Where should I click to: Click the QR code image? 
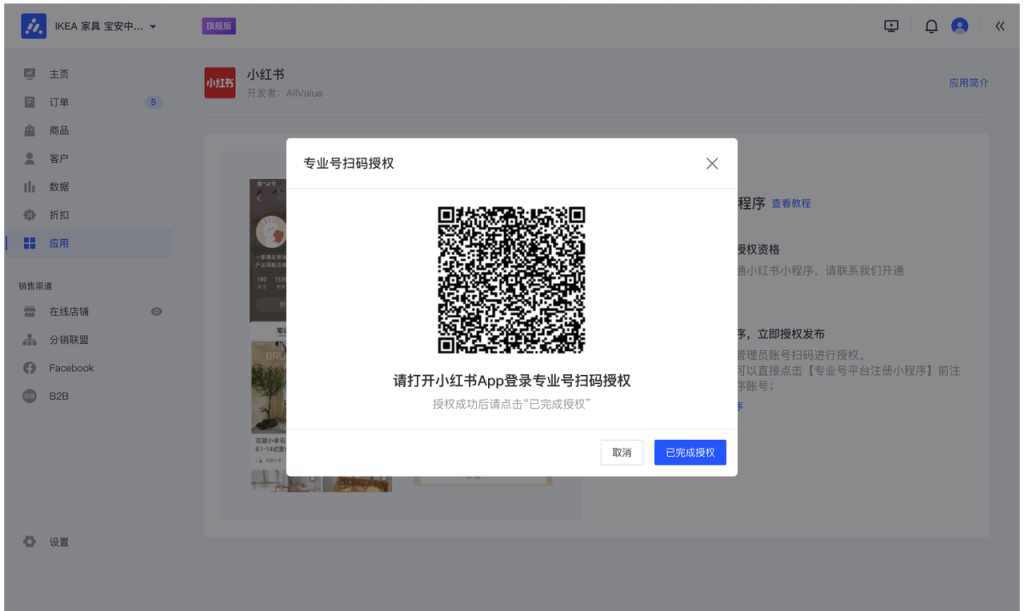click(x=511, y=280)
